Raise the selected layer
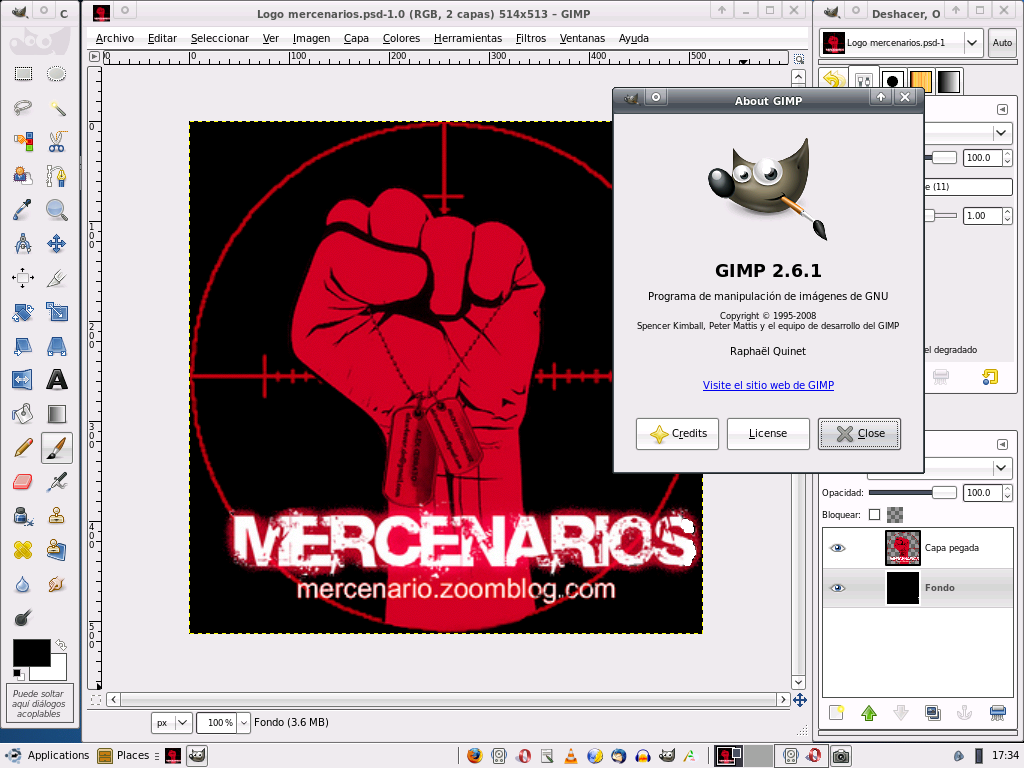Screen dimensions: 1024x768 [869, 712]
